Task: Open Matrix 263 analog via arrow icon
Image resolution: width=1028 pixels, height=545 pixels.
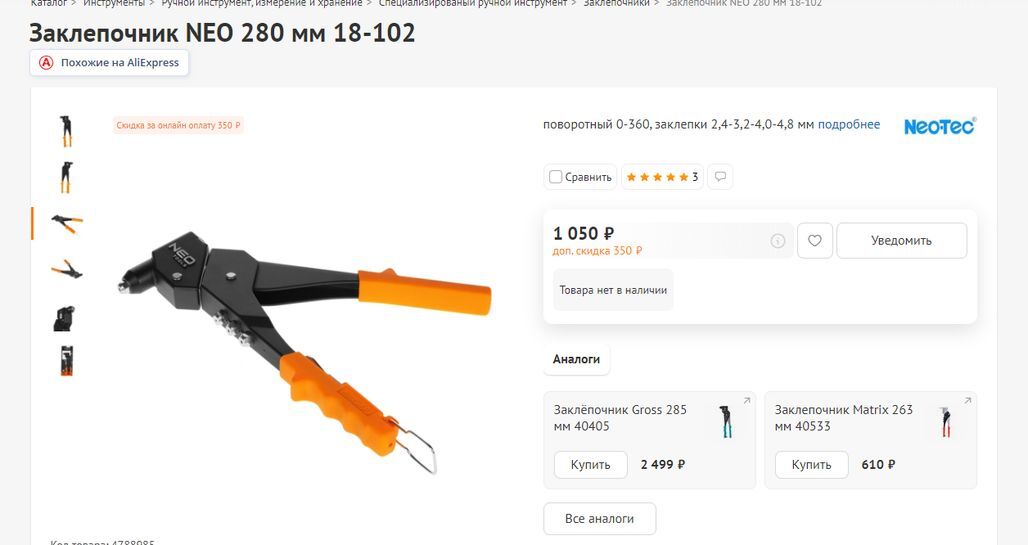Action: pyautogui.click(x=968, y=400)
